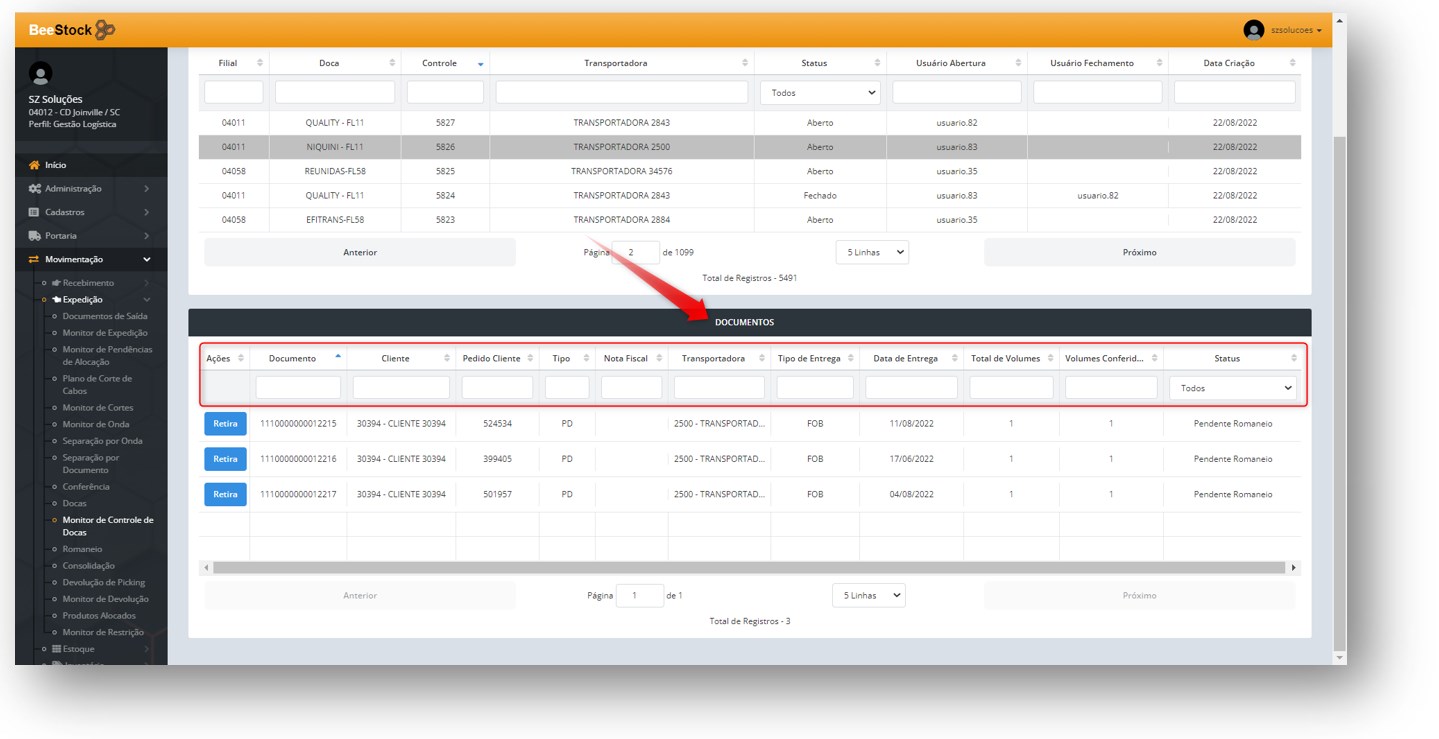The image size is (1439, 739).
Task: Click the Cadastros icon in sidebar
Action: (x=34, y=212)
